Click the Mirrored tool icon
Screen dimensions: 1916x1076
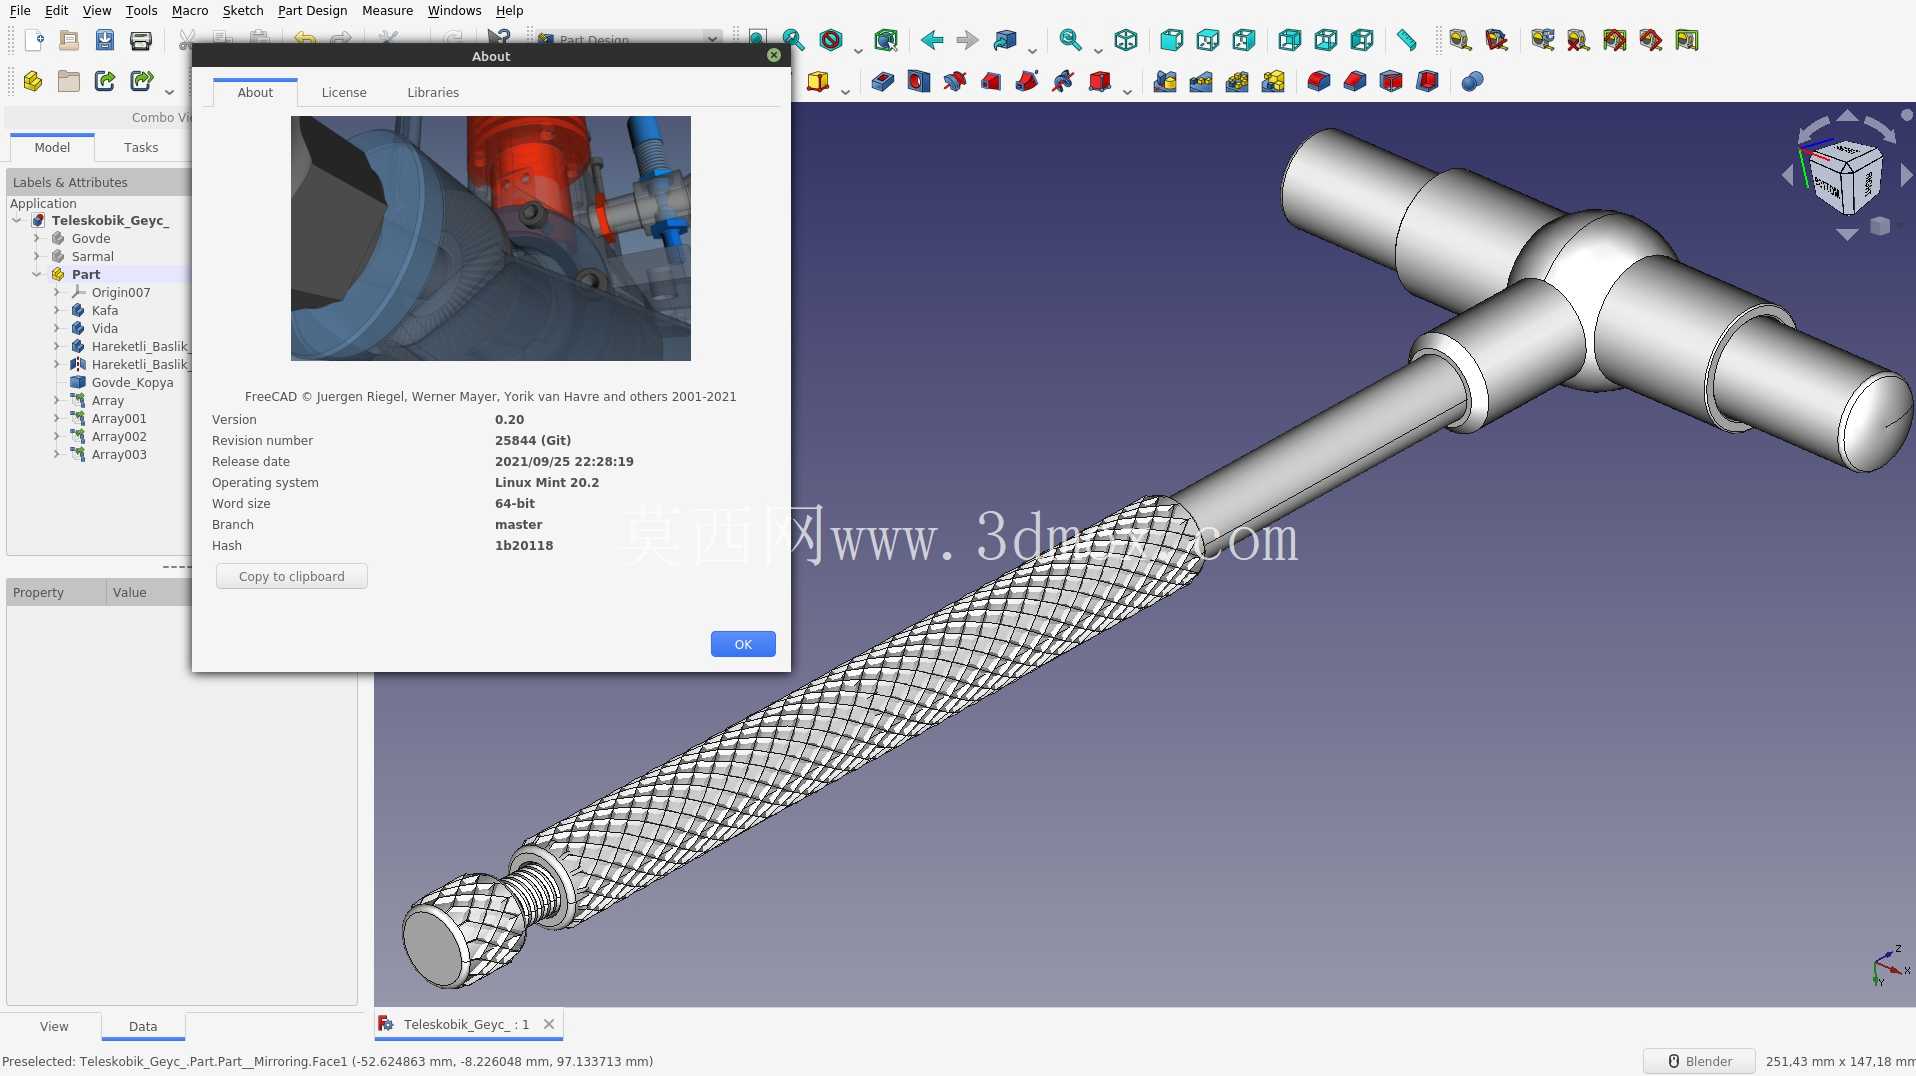point(1165,81)
